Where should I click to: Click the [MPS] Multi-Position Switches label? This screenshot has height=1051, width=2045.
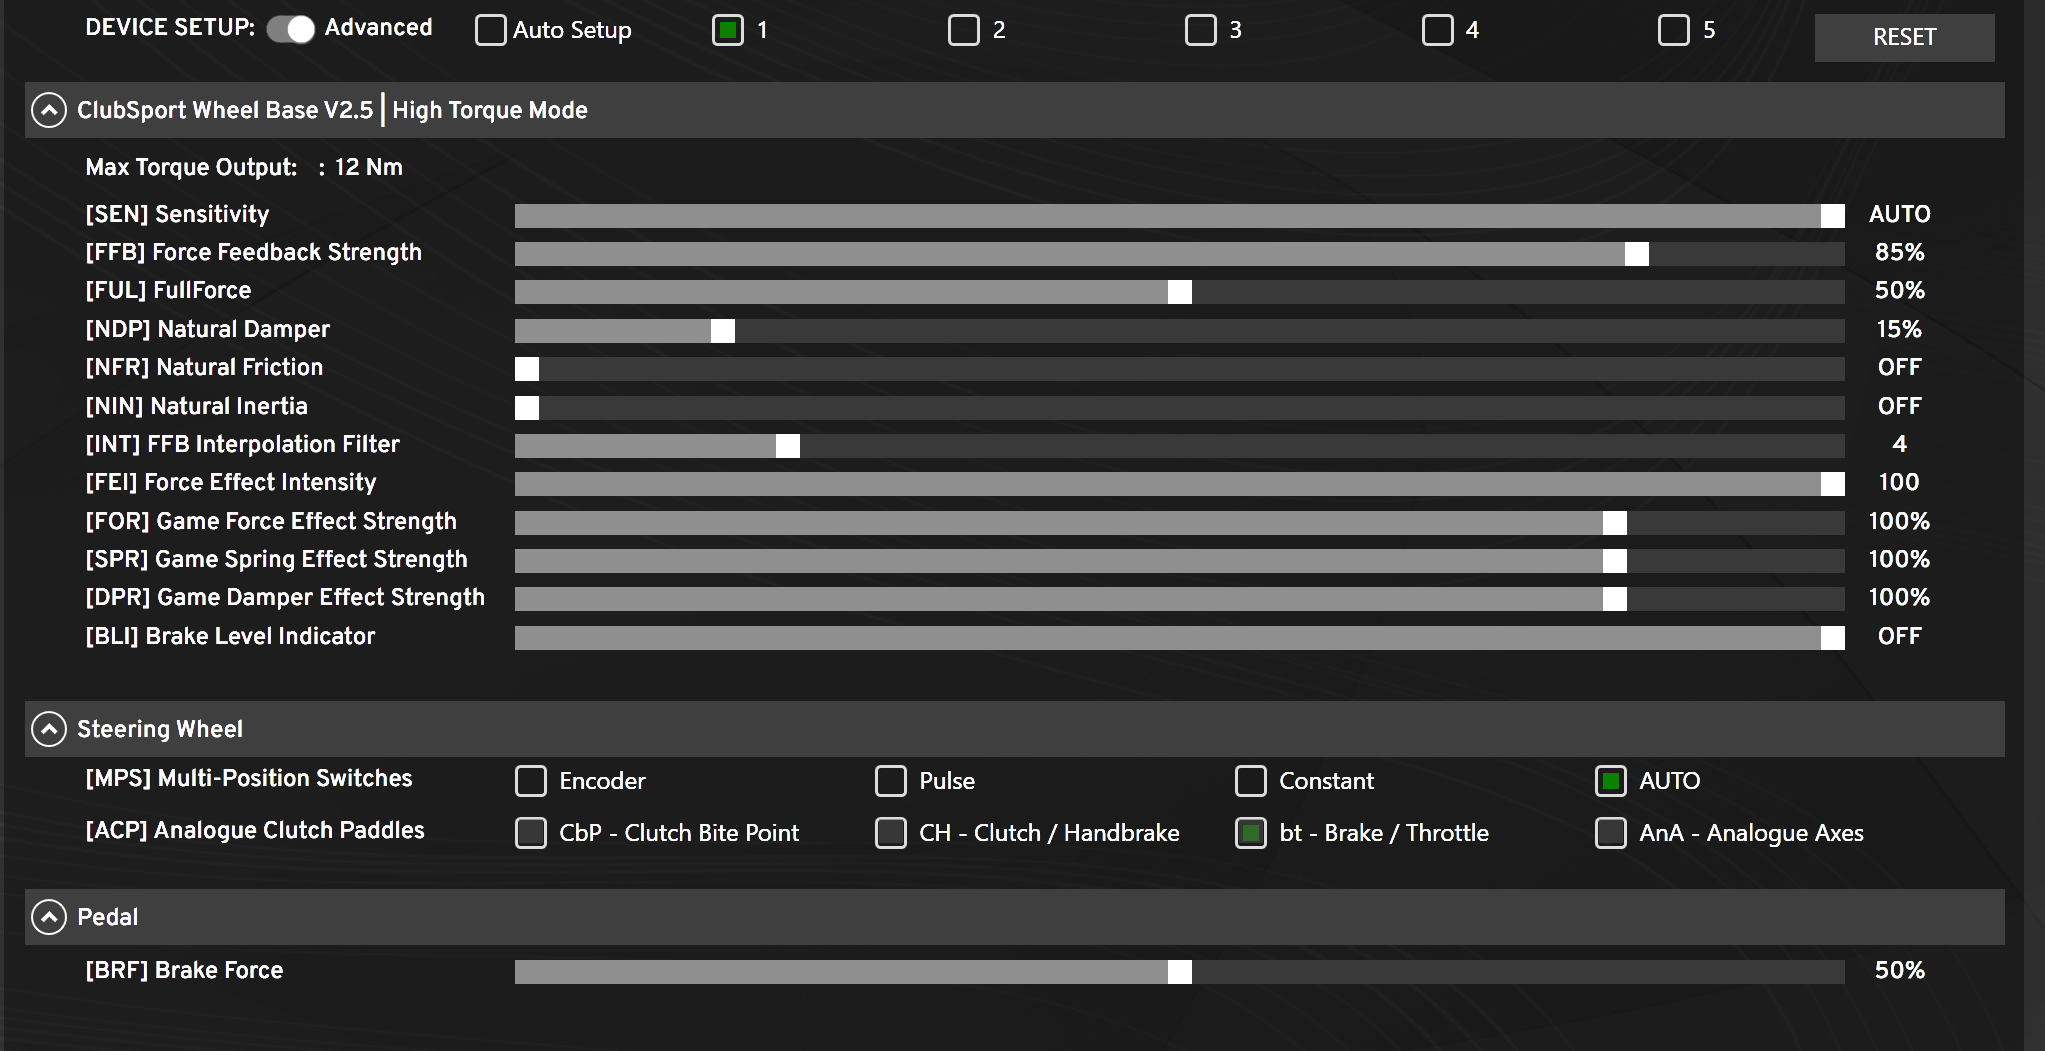[249, 778]
